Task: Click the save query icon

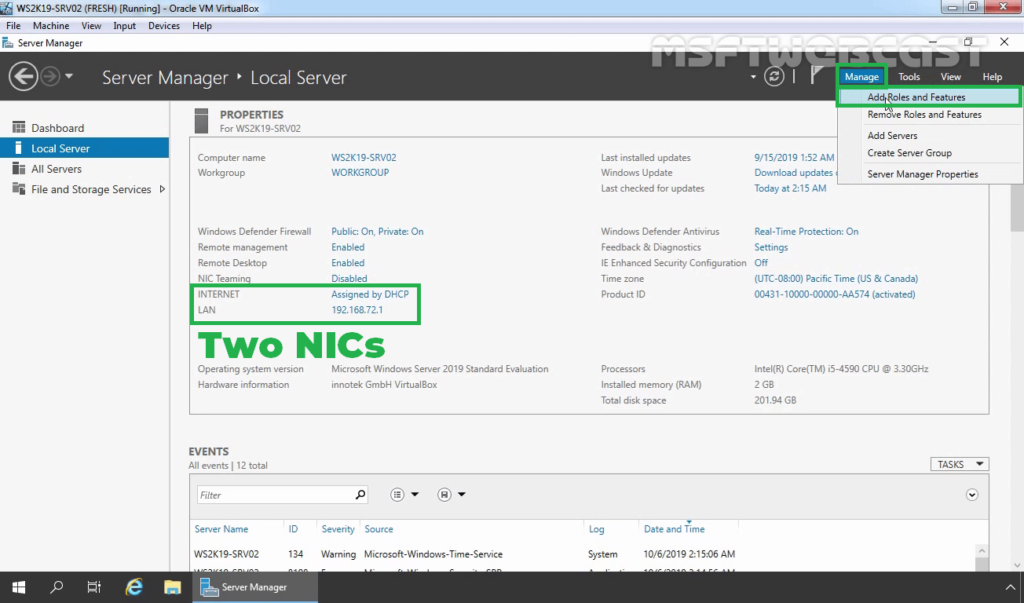Action: pyautogui.click(x=444, y=495)
